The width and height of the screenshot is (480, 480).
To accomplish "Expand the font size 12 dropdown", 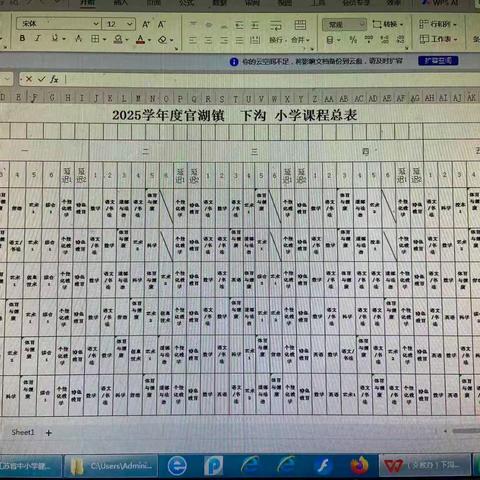I will pos(130,24).
